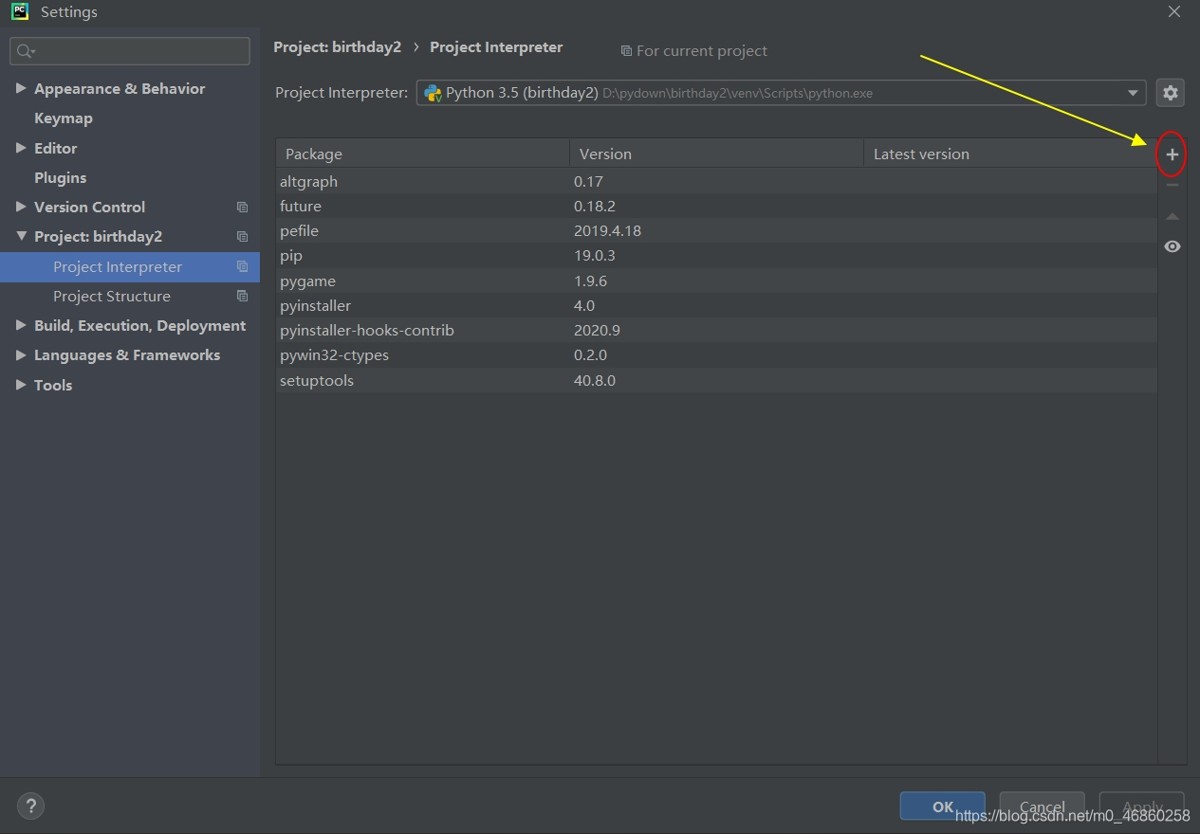Expand the Appearance & Behavior section
Image resolution: width=1200 pixels, height=834 pixels.
pyautogui.click(x=21, y=88)
